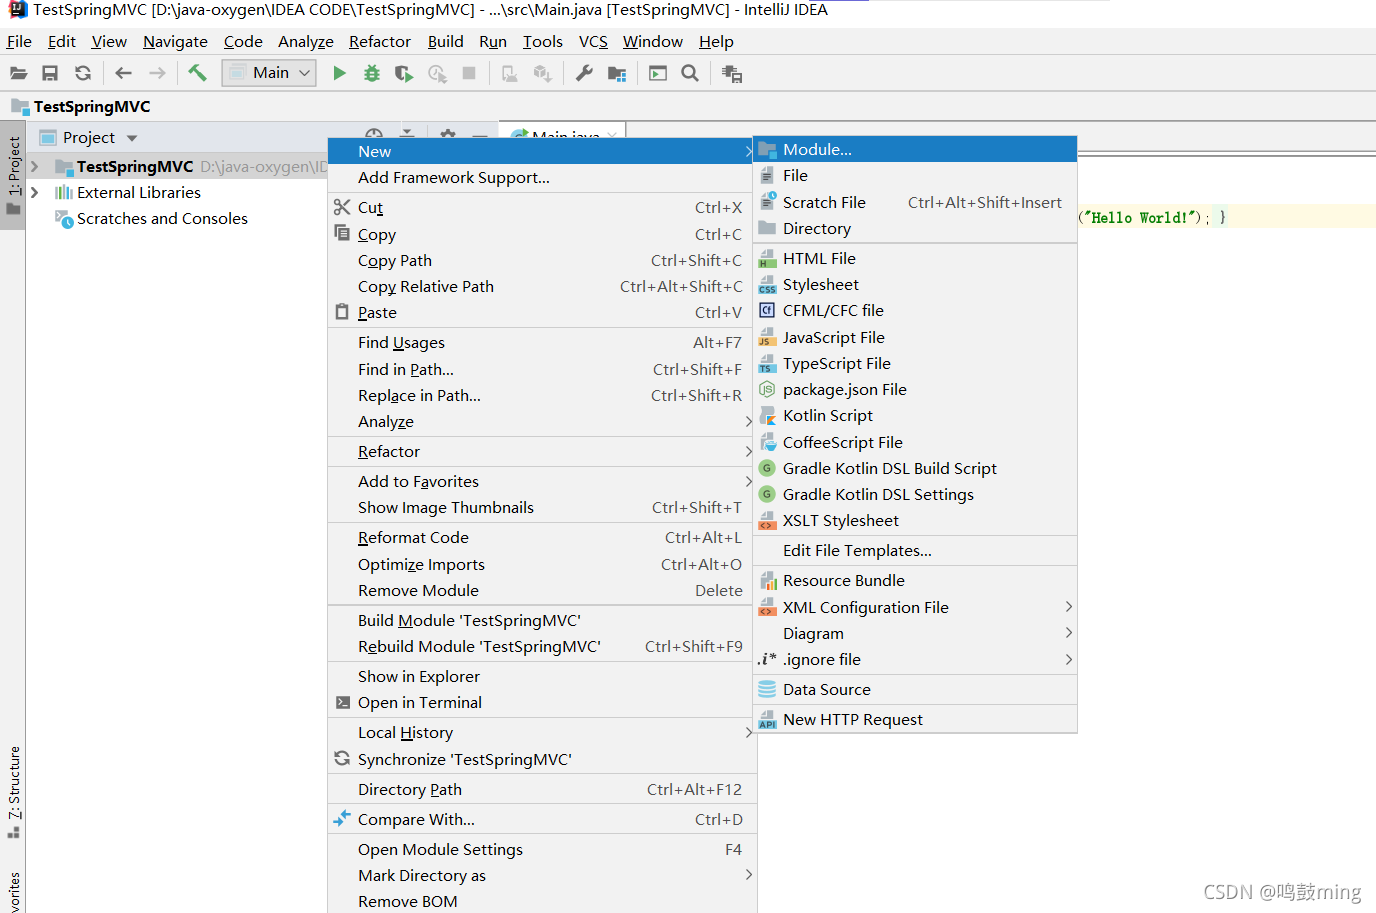Open the 1: Project side tab
Viewport: 1376px width, 913px height.
pyautogui.click(x=13, y=175)
